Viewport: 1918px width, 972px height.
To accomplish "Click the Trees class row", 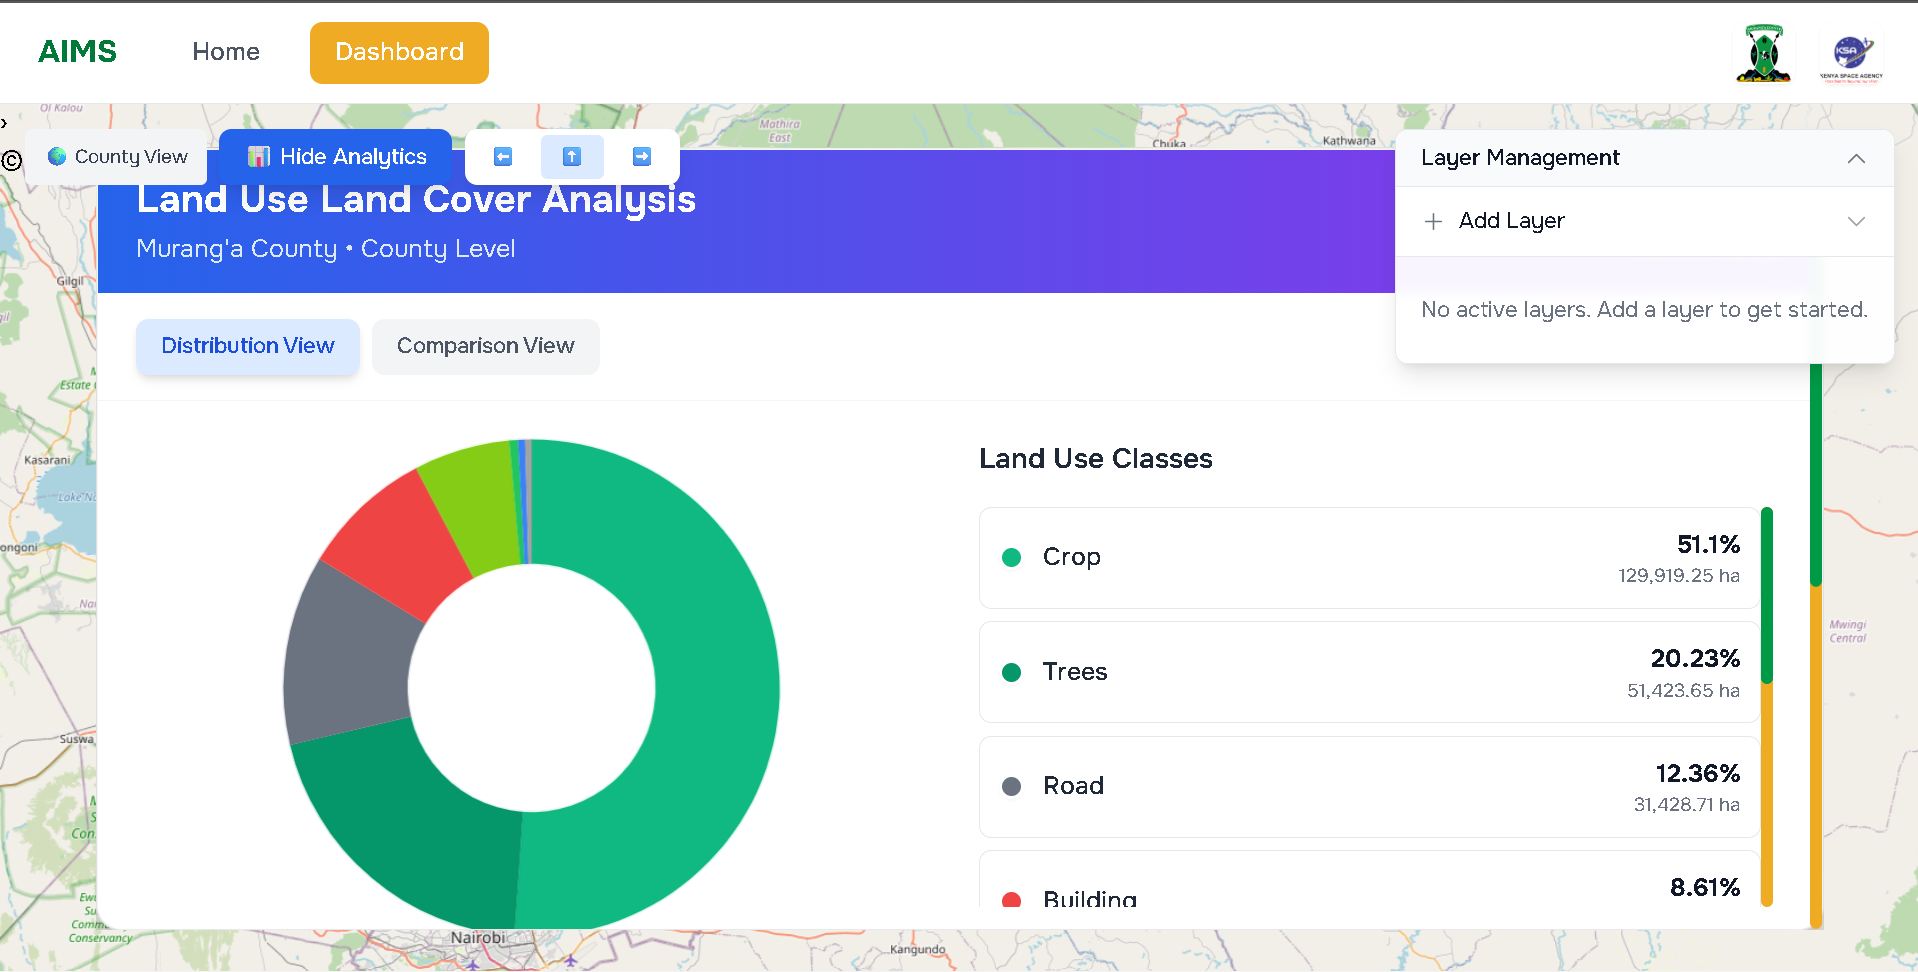I will coord(1369,672).
